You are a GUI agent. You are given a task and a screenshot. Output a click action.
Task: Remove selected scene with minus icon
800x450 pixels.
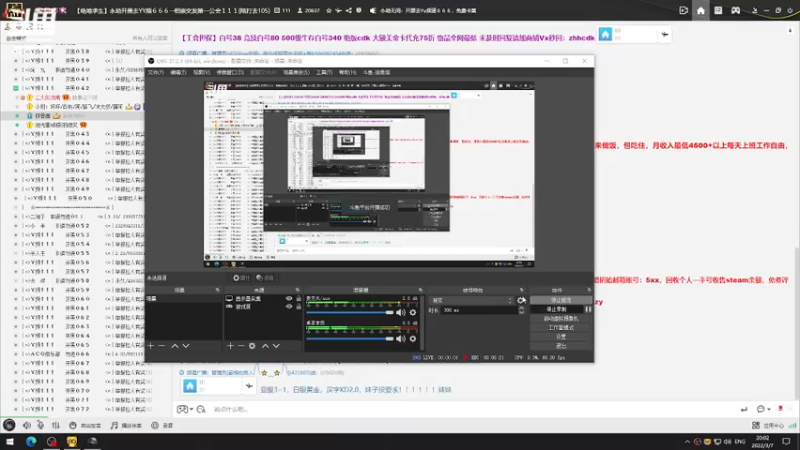coord(162,346)
